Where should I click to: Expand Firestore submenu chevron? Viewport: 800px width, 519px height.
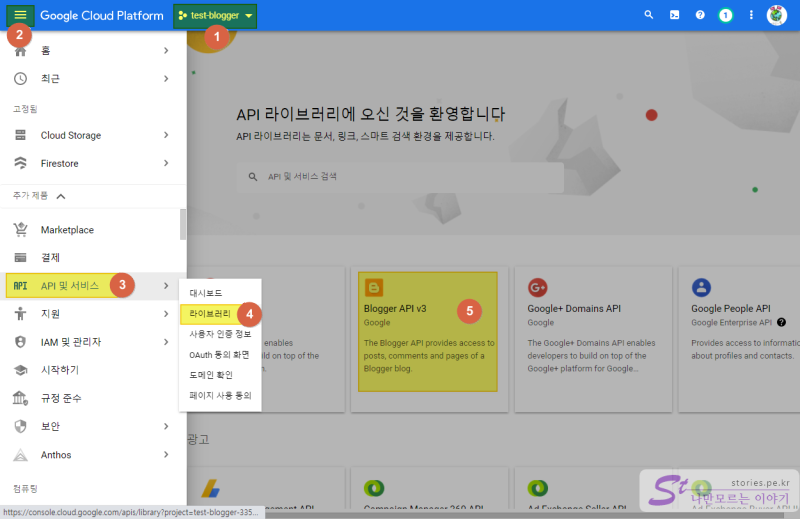[x=166, y=163]
